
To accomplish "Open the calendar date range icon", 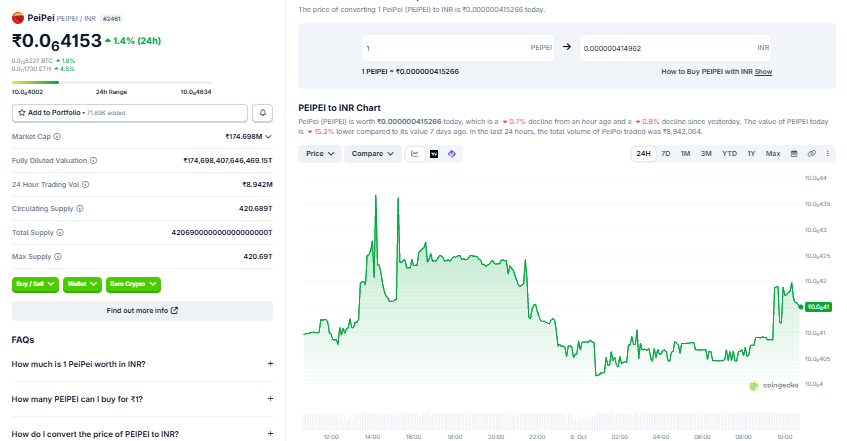I will click(x=794, y=154).
